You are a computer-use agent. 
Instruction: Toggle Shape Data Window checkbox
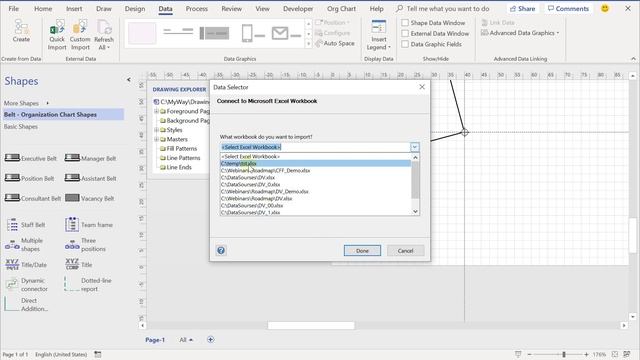coord(405,23)
